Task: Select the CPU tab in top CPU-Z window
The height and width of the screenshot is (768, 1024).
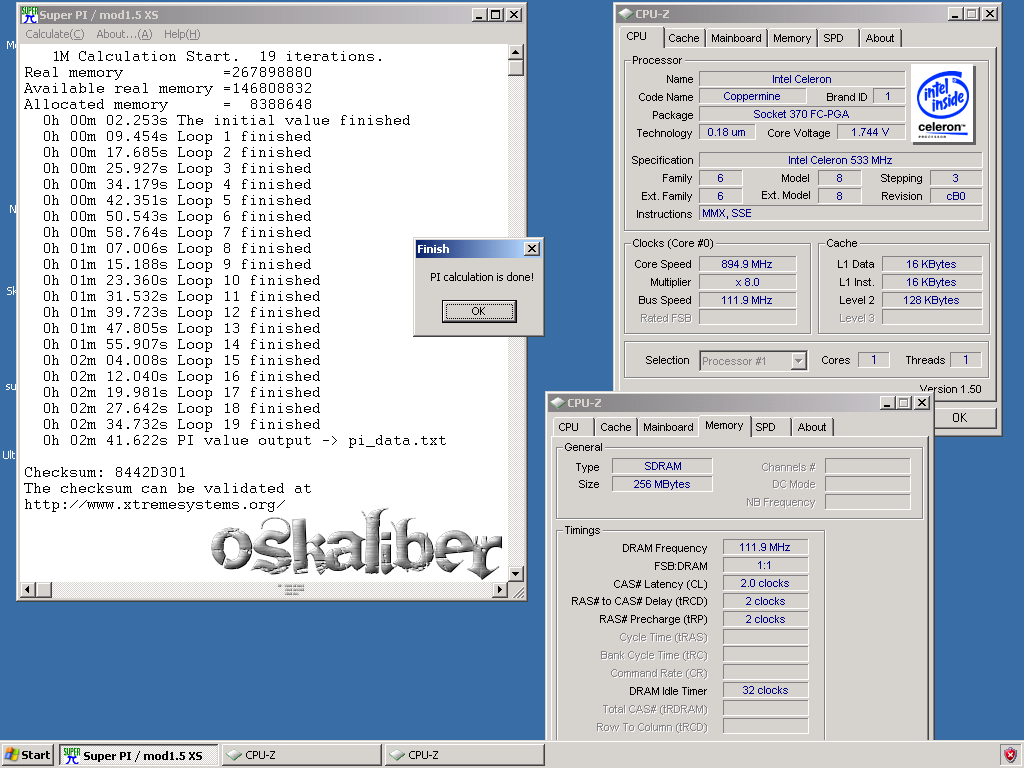Action: click(x=636, y=37)
